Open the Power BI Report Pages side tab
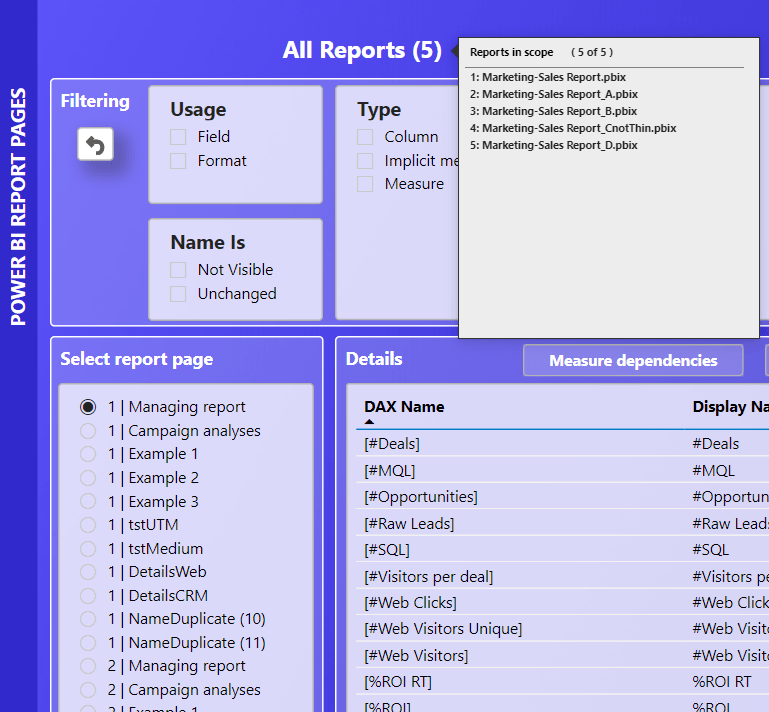This screenshot has width=769, height=712. point(19,207)
